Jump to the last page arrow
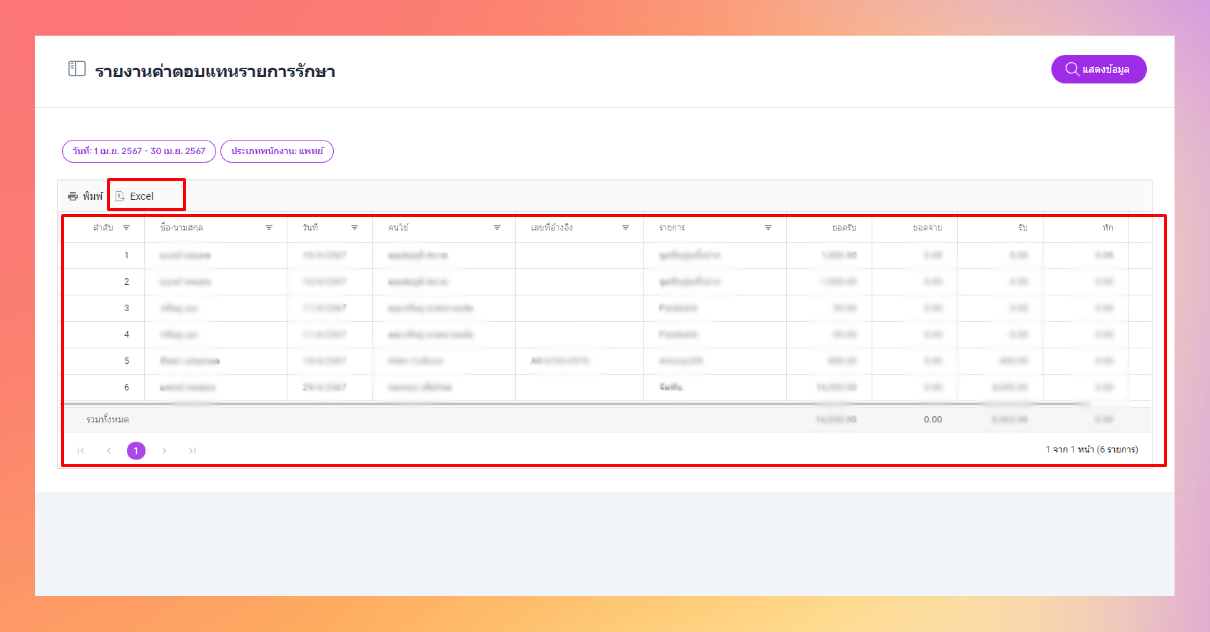 point(192,451)
